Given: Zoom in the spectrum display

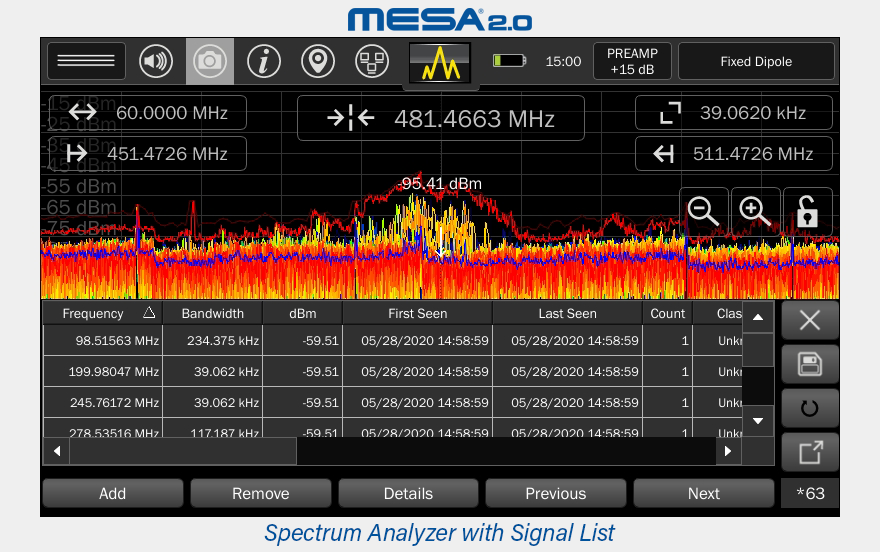Looking at the screenshot, I should 755,211.
